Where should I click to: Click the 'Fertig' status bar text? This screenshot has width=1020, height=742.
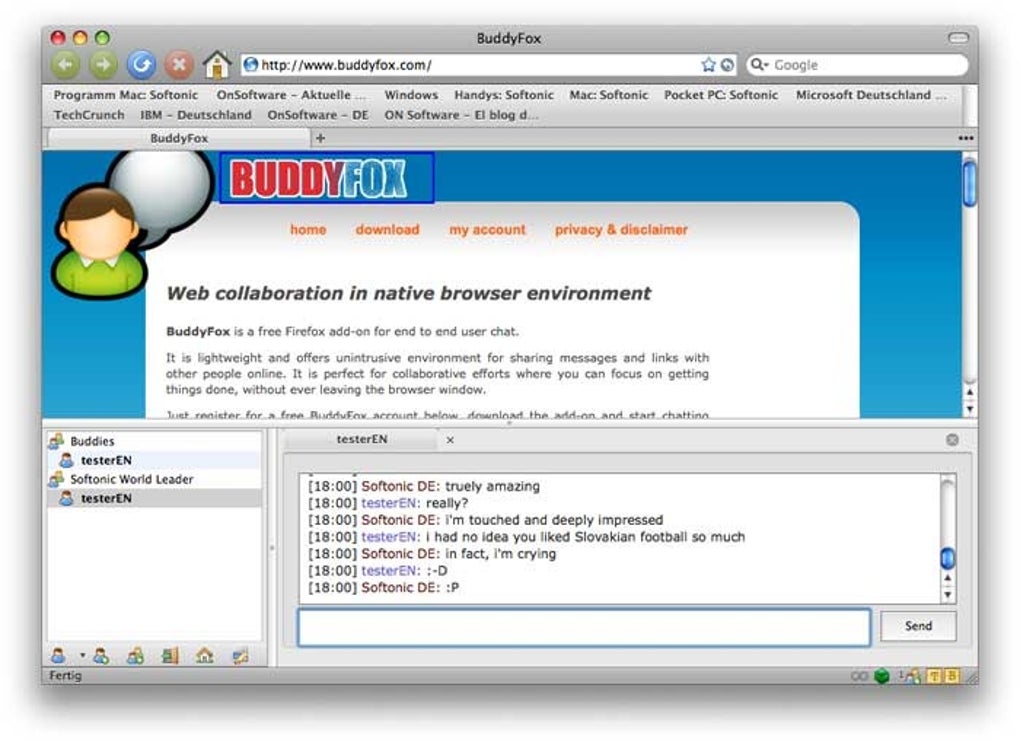(66, 676)
